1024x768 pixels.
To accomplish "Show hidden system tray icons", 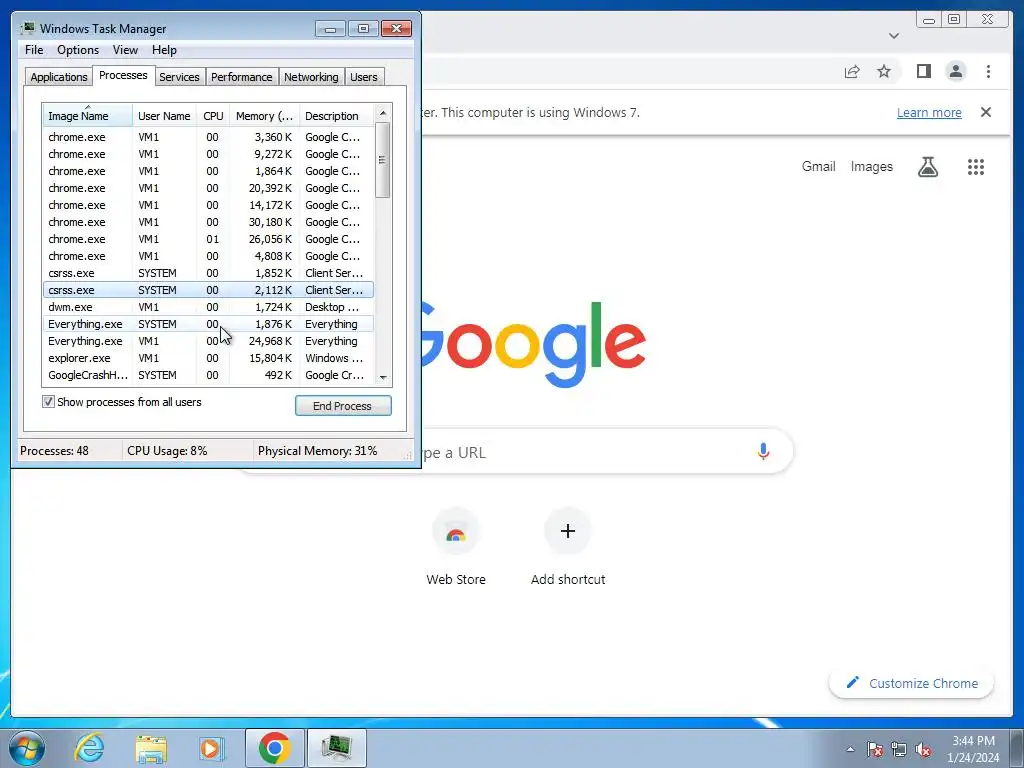I will [850, 749].
